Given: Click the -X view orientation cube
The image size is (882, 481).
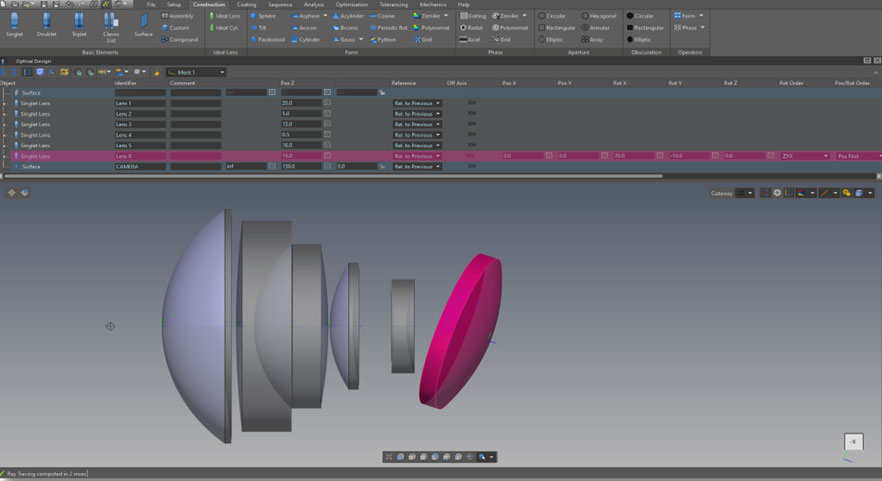Looking at the screenshot, I should 853,442.
